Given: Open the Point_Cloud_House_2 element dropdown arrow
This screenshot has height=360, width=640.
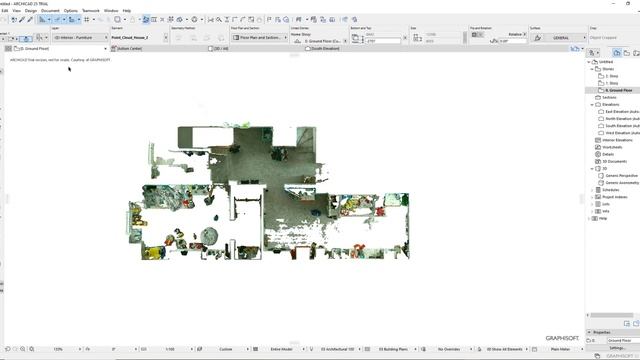Looking at the screenshot, I should pyautogui.click(x=166, y=38).
